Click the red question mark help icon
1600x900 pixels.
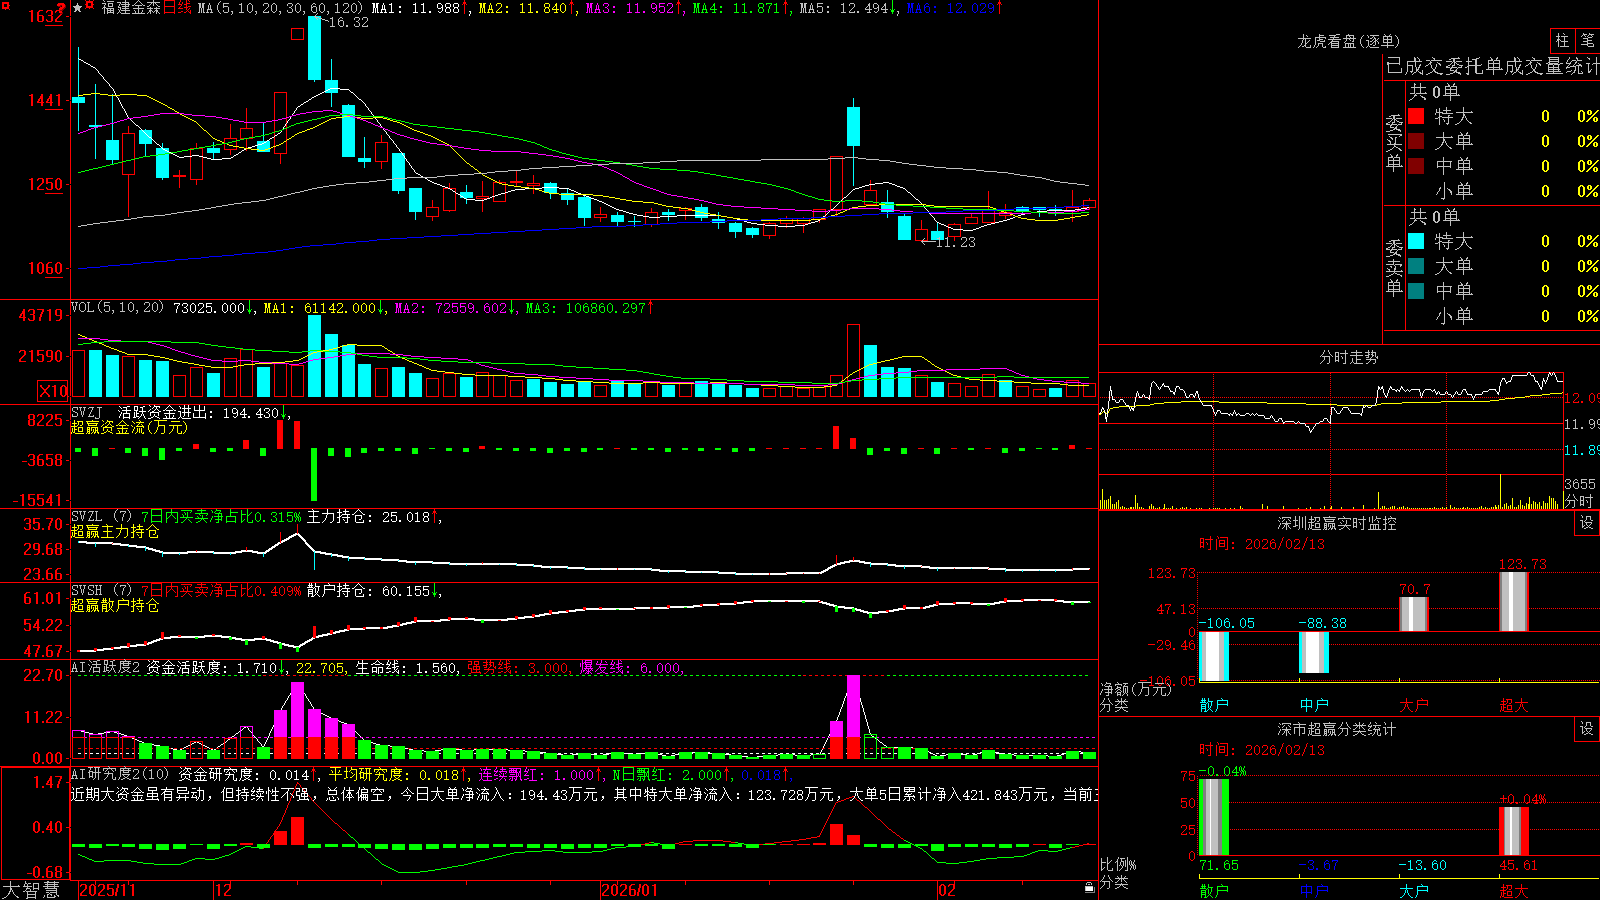click(61, 8)
